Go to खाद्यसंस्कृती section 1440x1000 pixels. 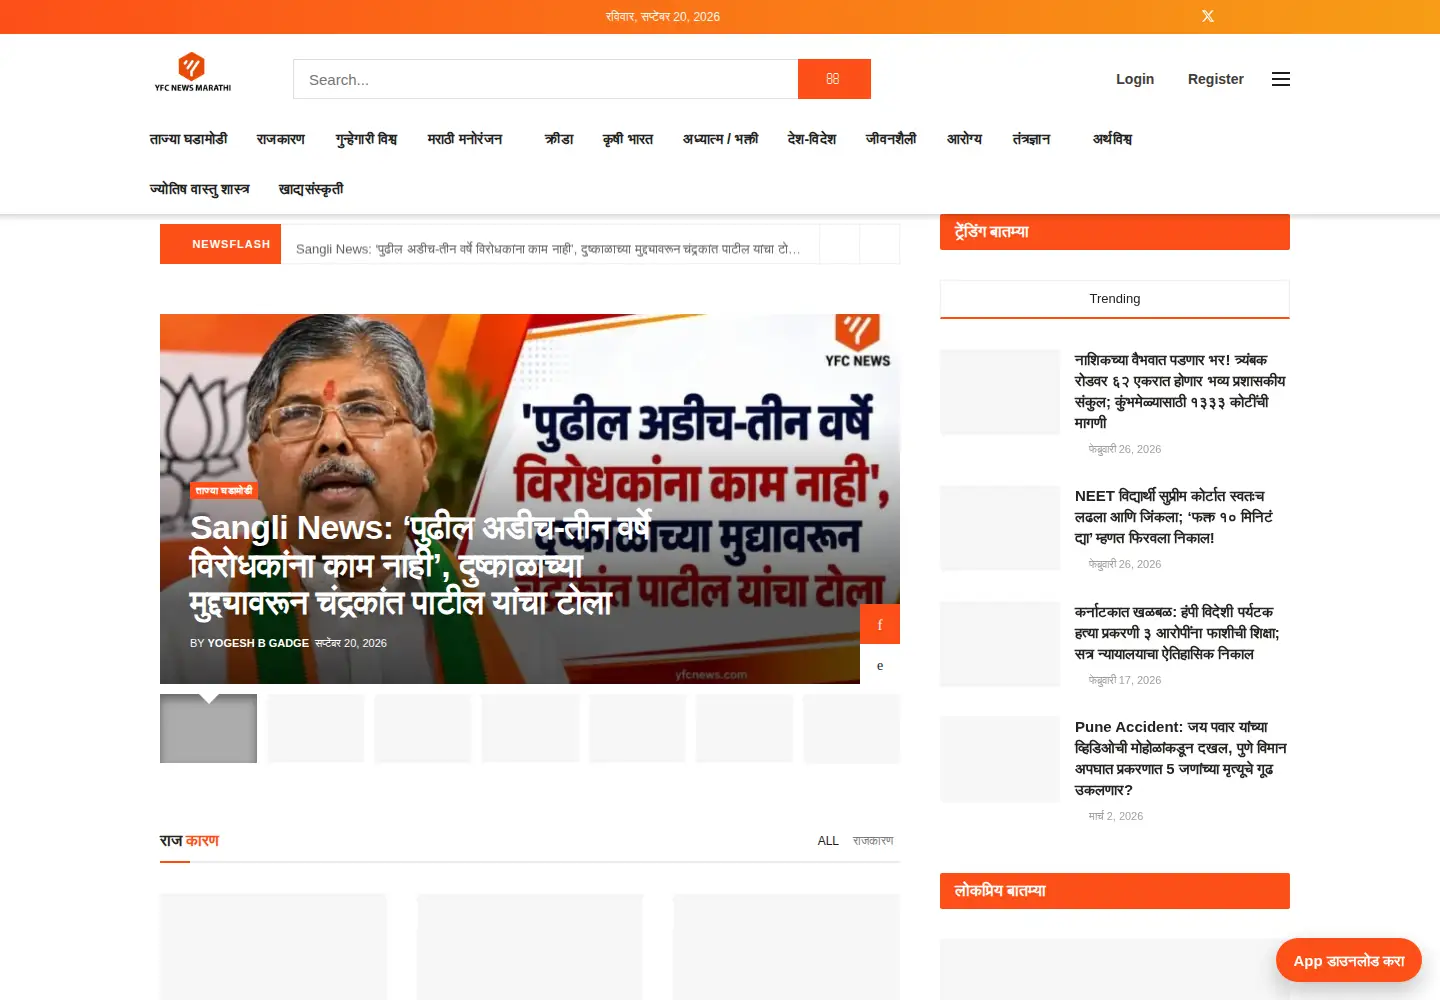click(x=311, y=189)
